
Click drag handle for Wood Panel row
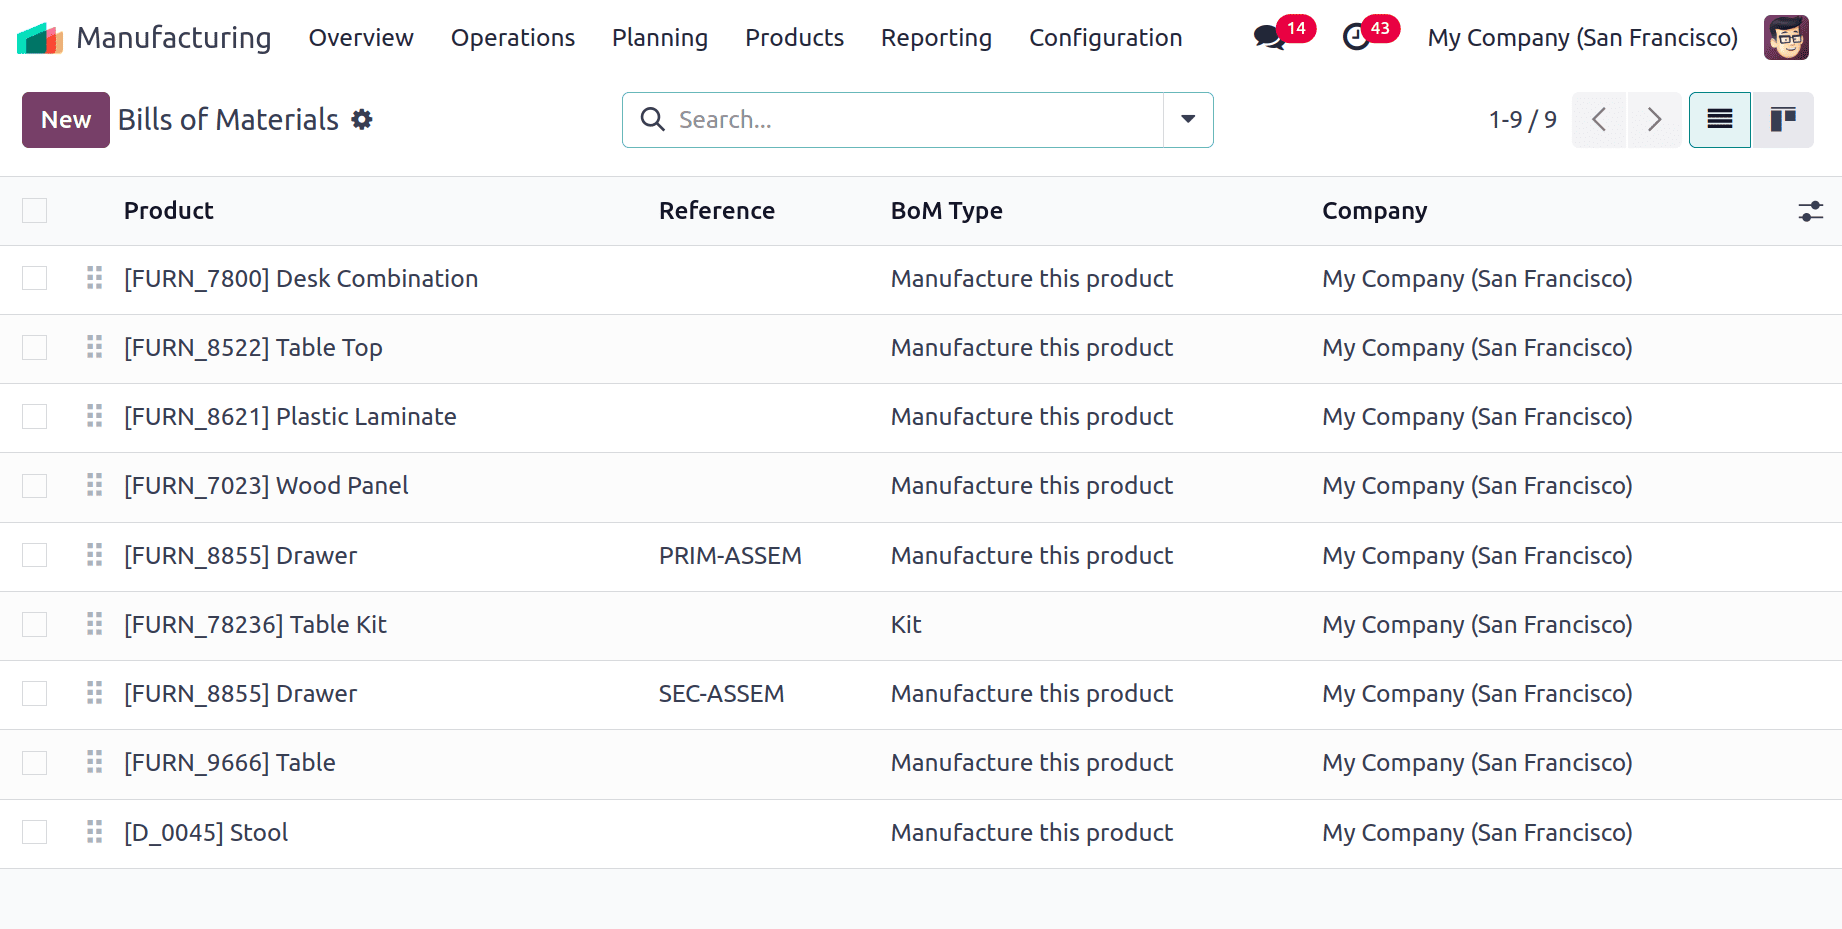(x=95, y=485)
